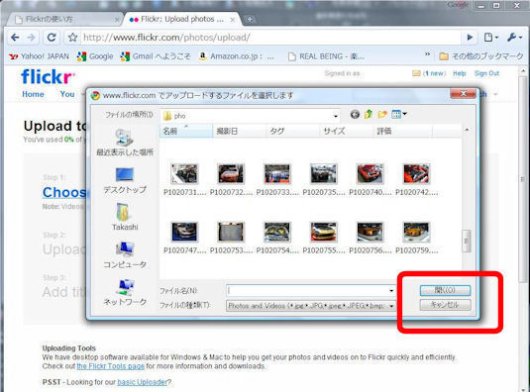Image resolution: width=530 pixels, height=392 pixels.
Task: Go to デスクトップ in dialog sidebar
Action: (x=125, y=180)
